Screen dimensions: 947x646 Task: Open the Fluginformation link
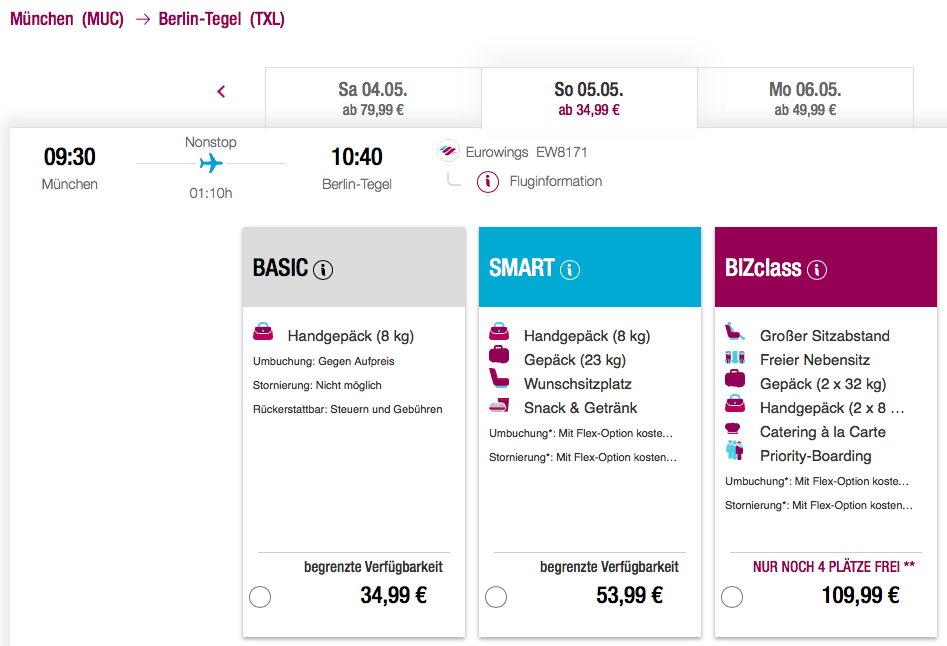(x=556, y=182)
